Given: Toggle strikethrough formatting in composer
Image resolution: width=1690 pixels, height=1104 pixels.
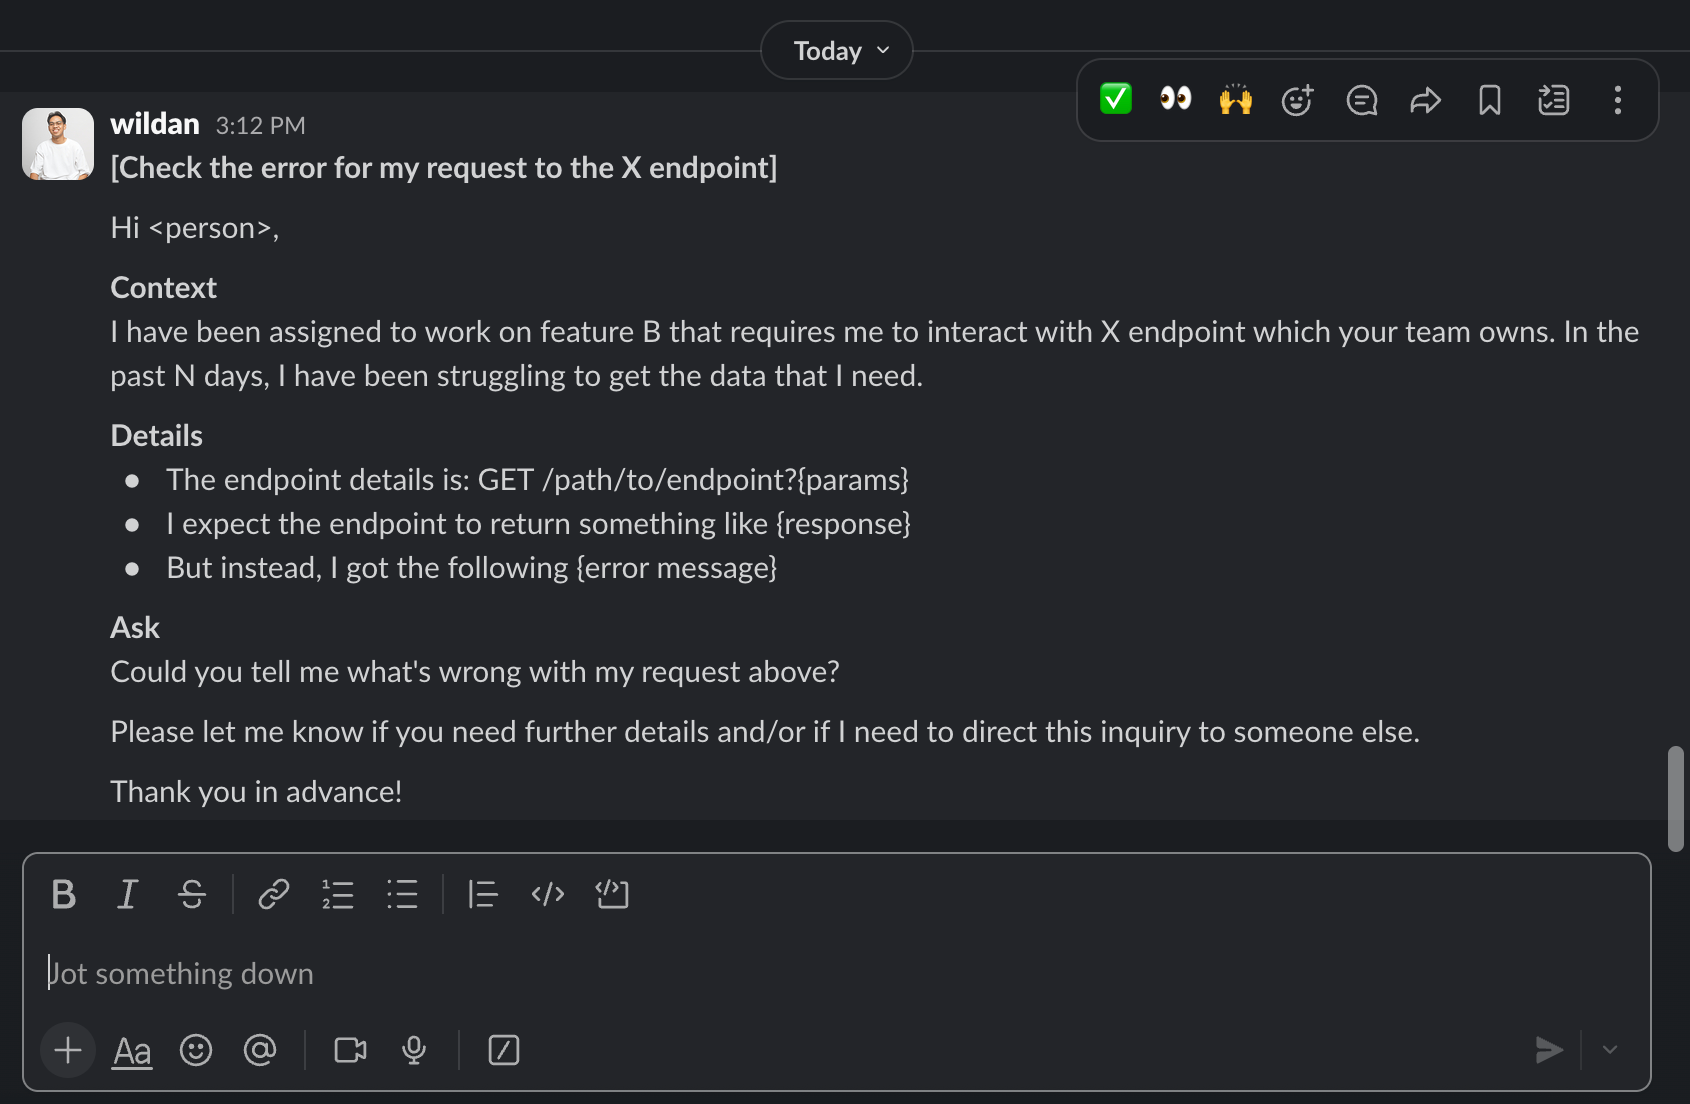Looking at the screenshot, I should pyautogui.click(x=191, y=894).
